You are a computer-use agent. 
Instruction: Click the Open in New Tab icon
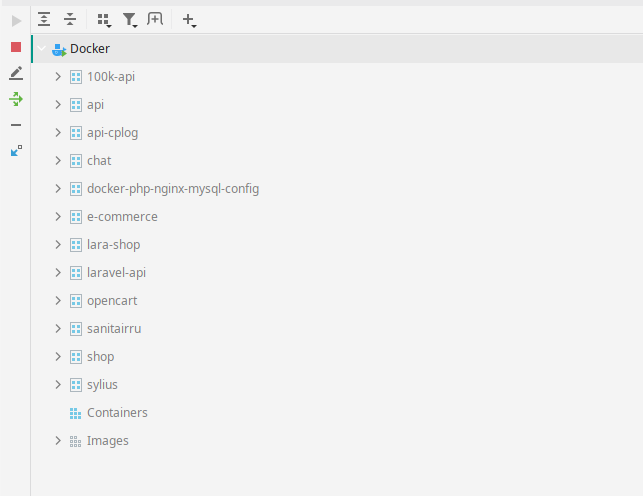click(x=155, y=19)
